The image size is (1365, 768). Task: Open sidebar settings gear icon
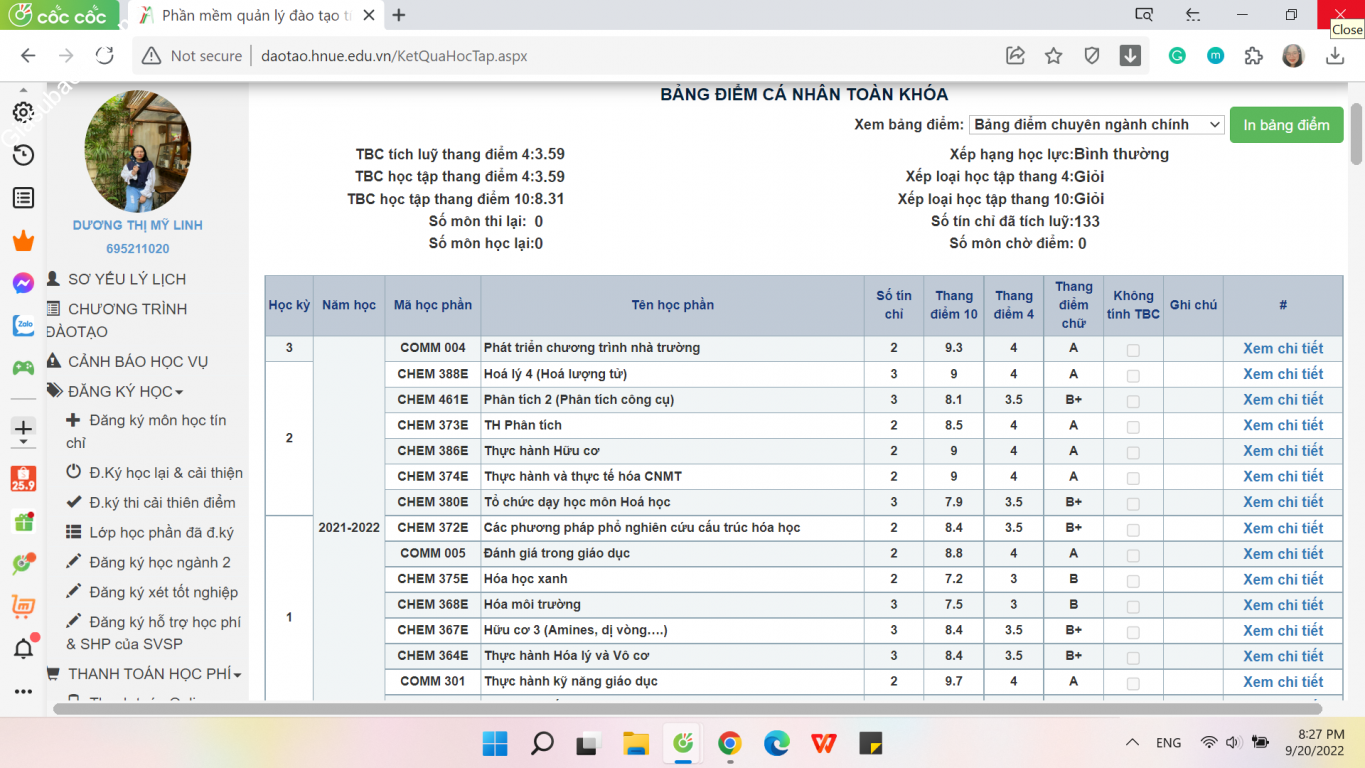pos(23,112)
